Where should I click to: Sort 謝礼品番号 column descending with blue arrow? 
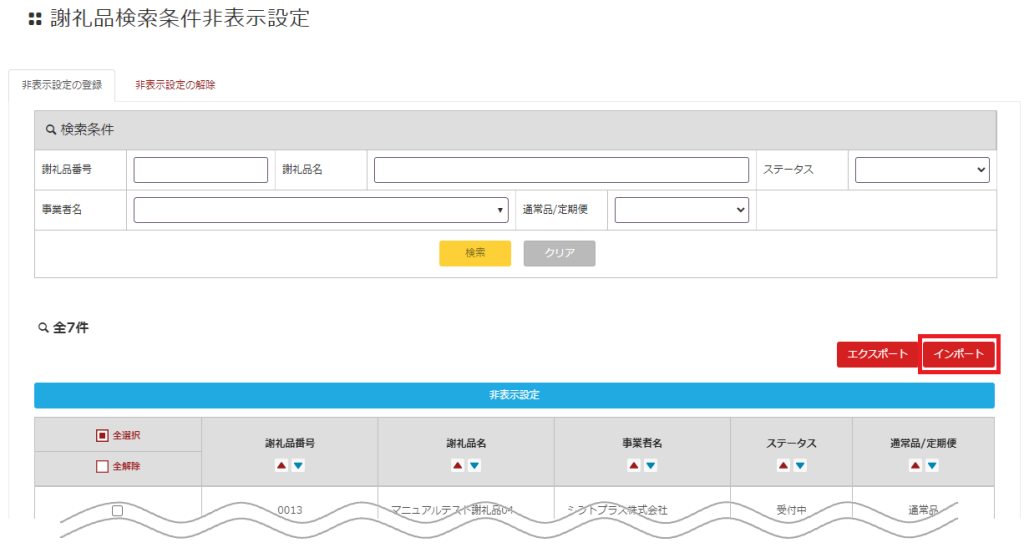pos(298,465)
